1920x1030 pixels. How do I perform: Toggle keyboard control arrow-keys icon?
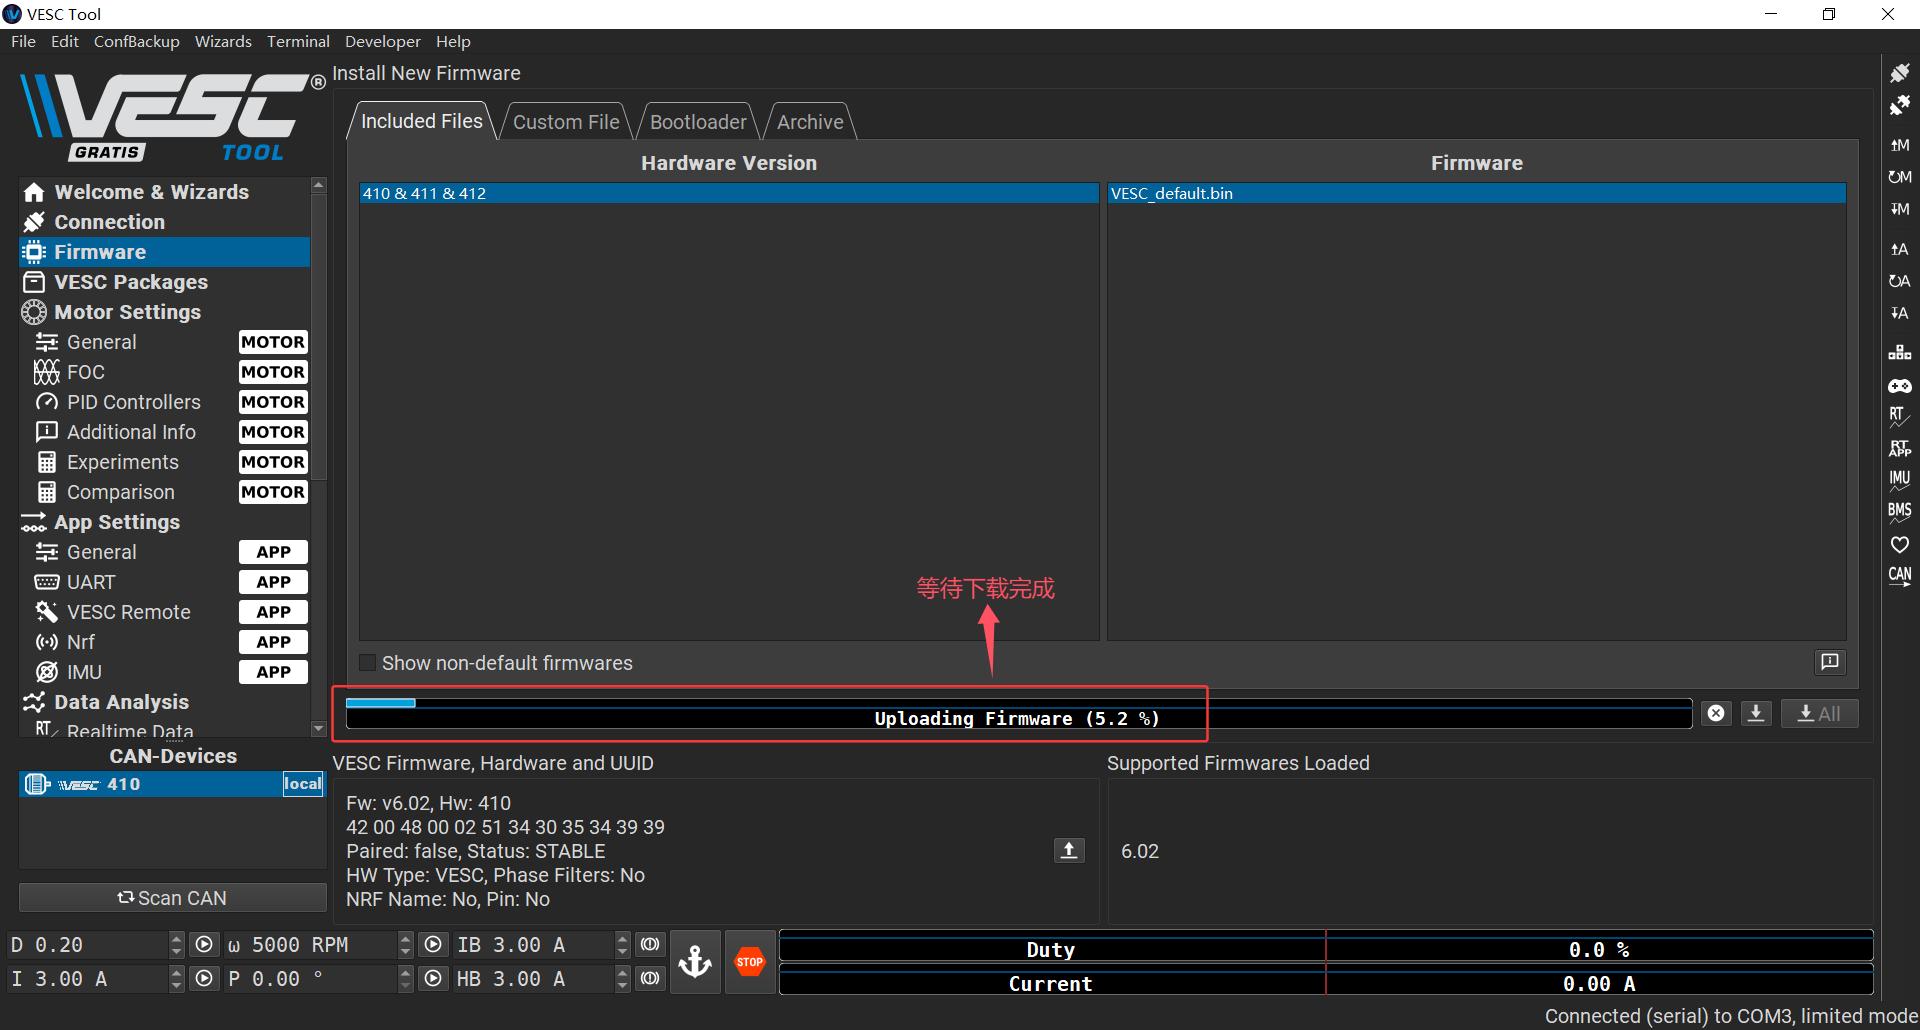pos(1899,352)
